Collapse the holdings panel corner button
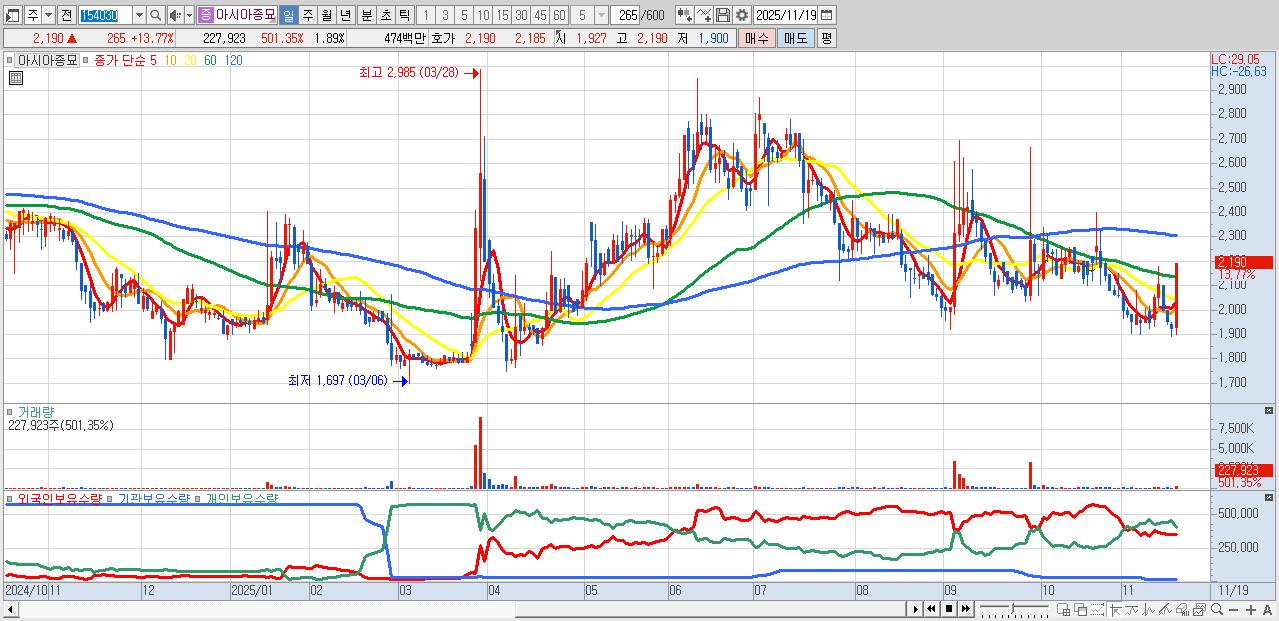1279x621 pixels. point(1270,497)
